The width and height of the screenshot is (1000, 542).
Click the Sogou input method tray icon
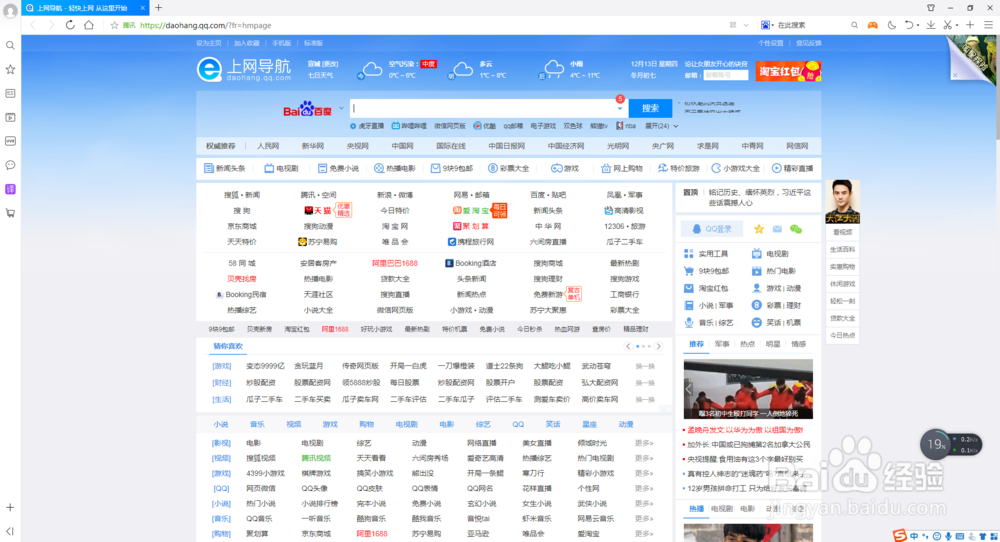point(900,536)
